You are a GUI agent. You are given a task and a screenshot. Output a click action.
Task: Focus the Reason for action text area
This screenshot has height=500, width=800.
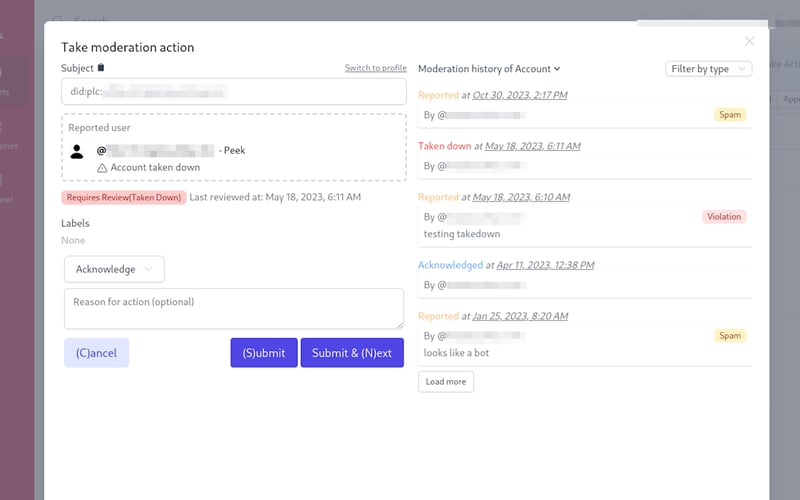point(234,309)
